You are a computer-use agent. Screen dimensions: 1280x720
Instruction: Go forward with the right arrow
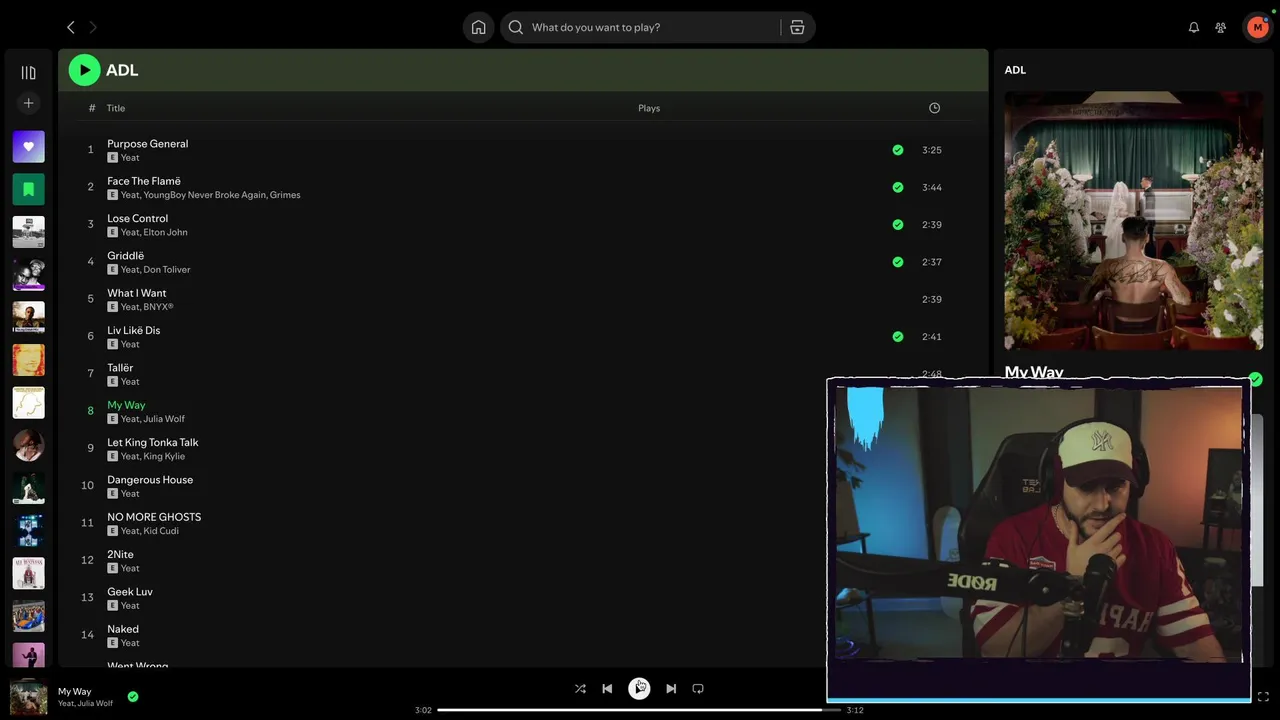[93, 27]
